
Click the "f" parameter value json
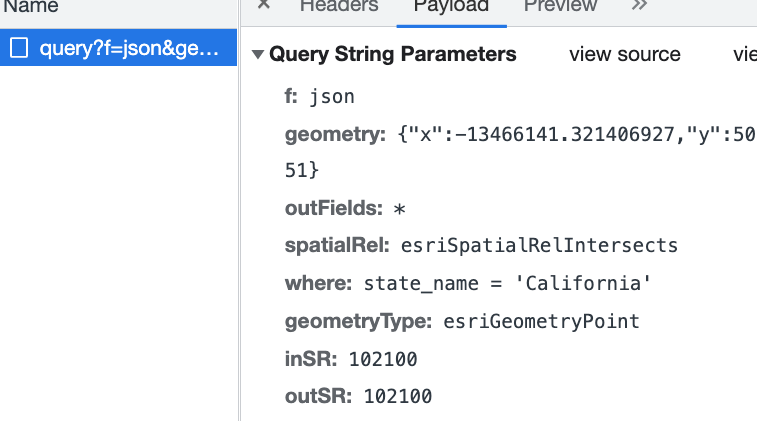[x=332, y=97]
